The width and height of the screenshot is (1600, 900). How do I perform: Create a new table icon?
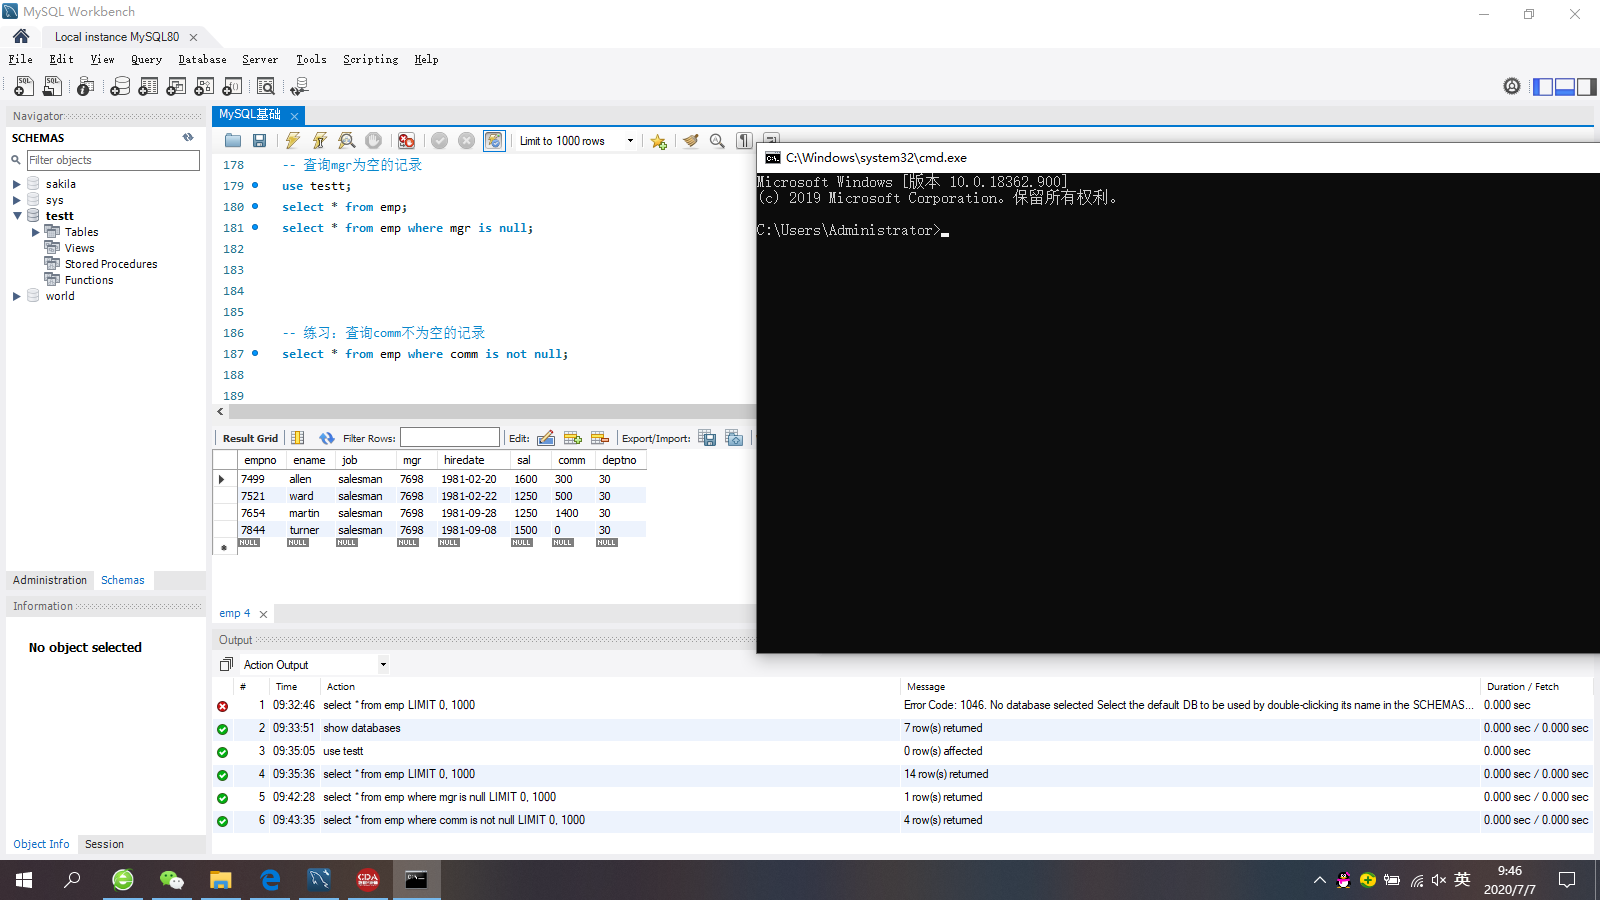tap(148, 87)
